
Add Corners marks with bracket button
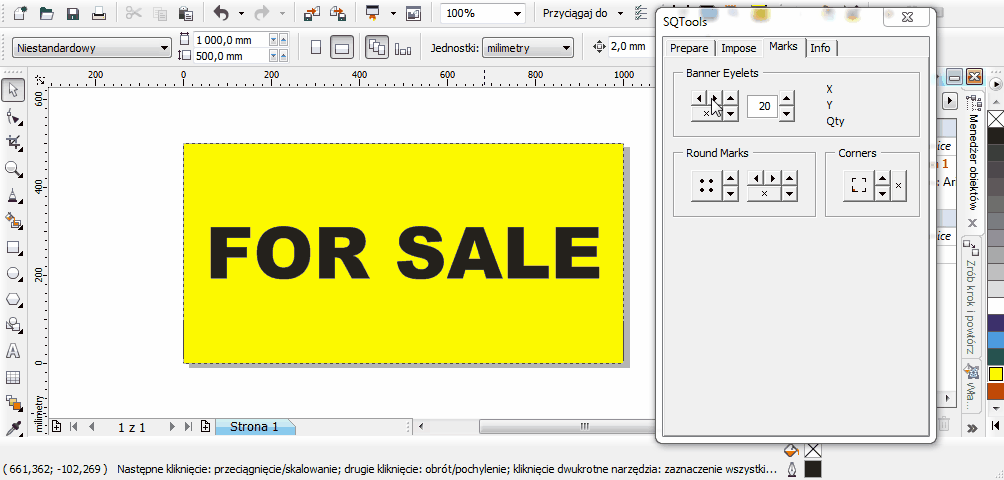tap(859, 186)
